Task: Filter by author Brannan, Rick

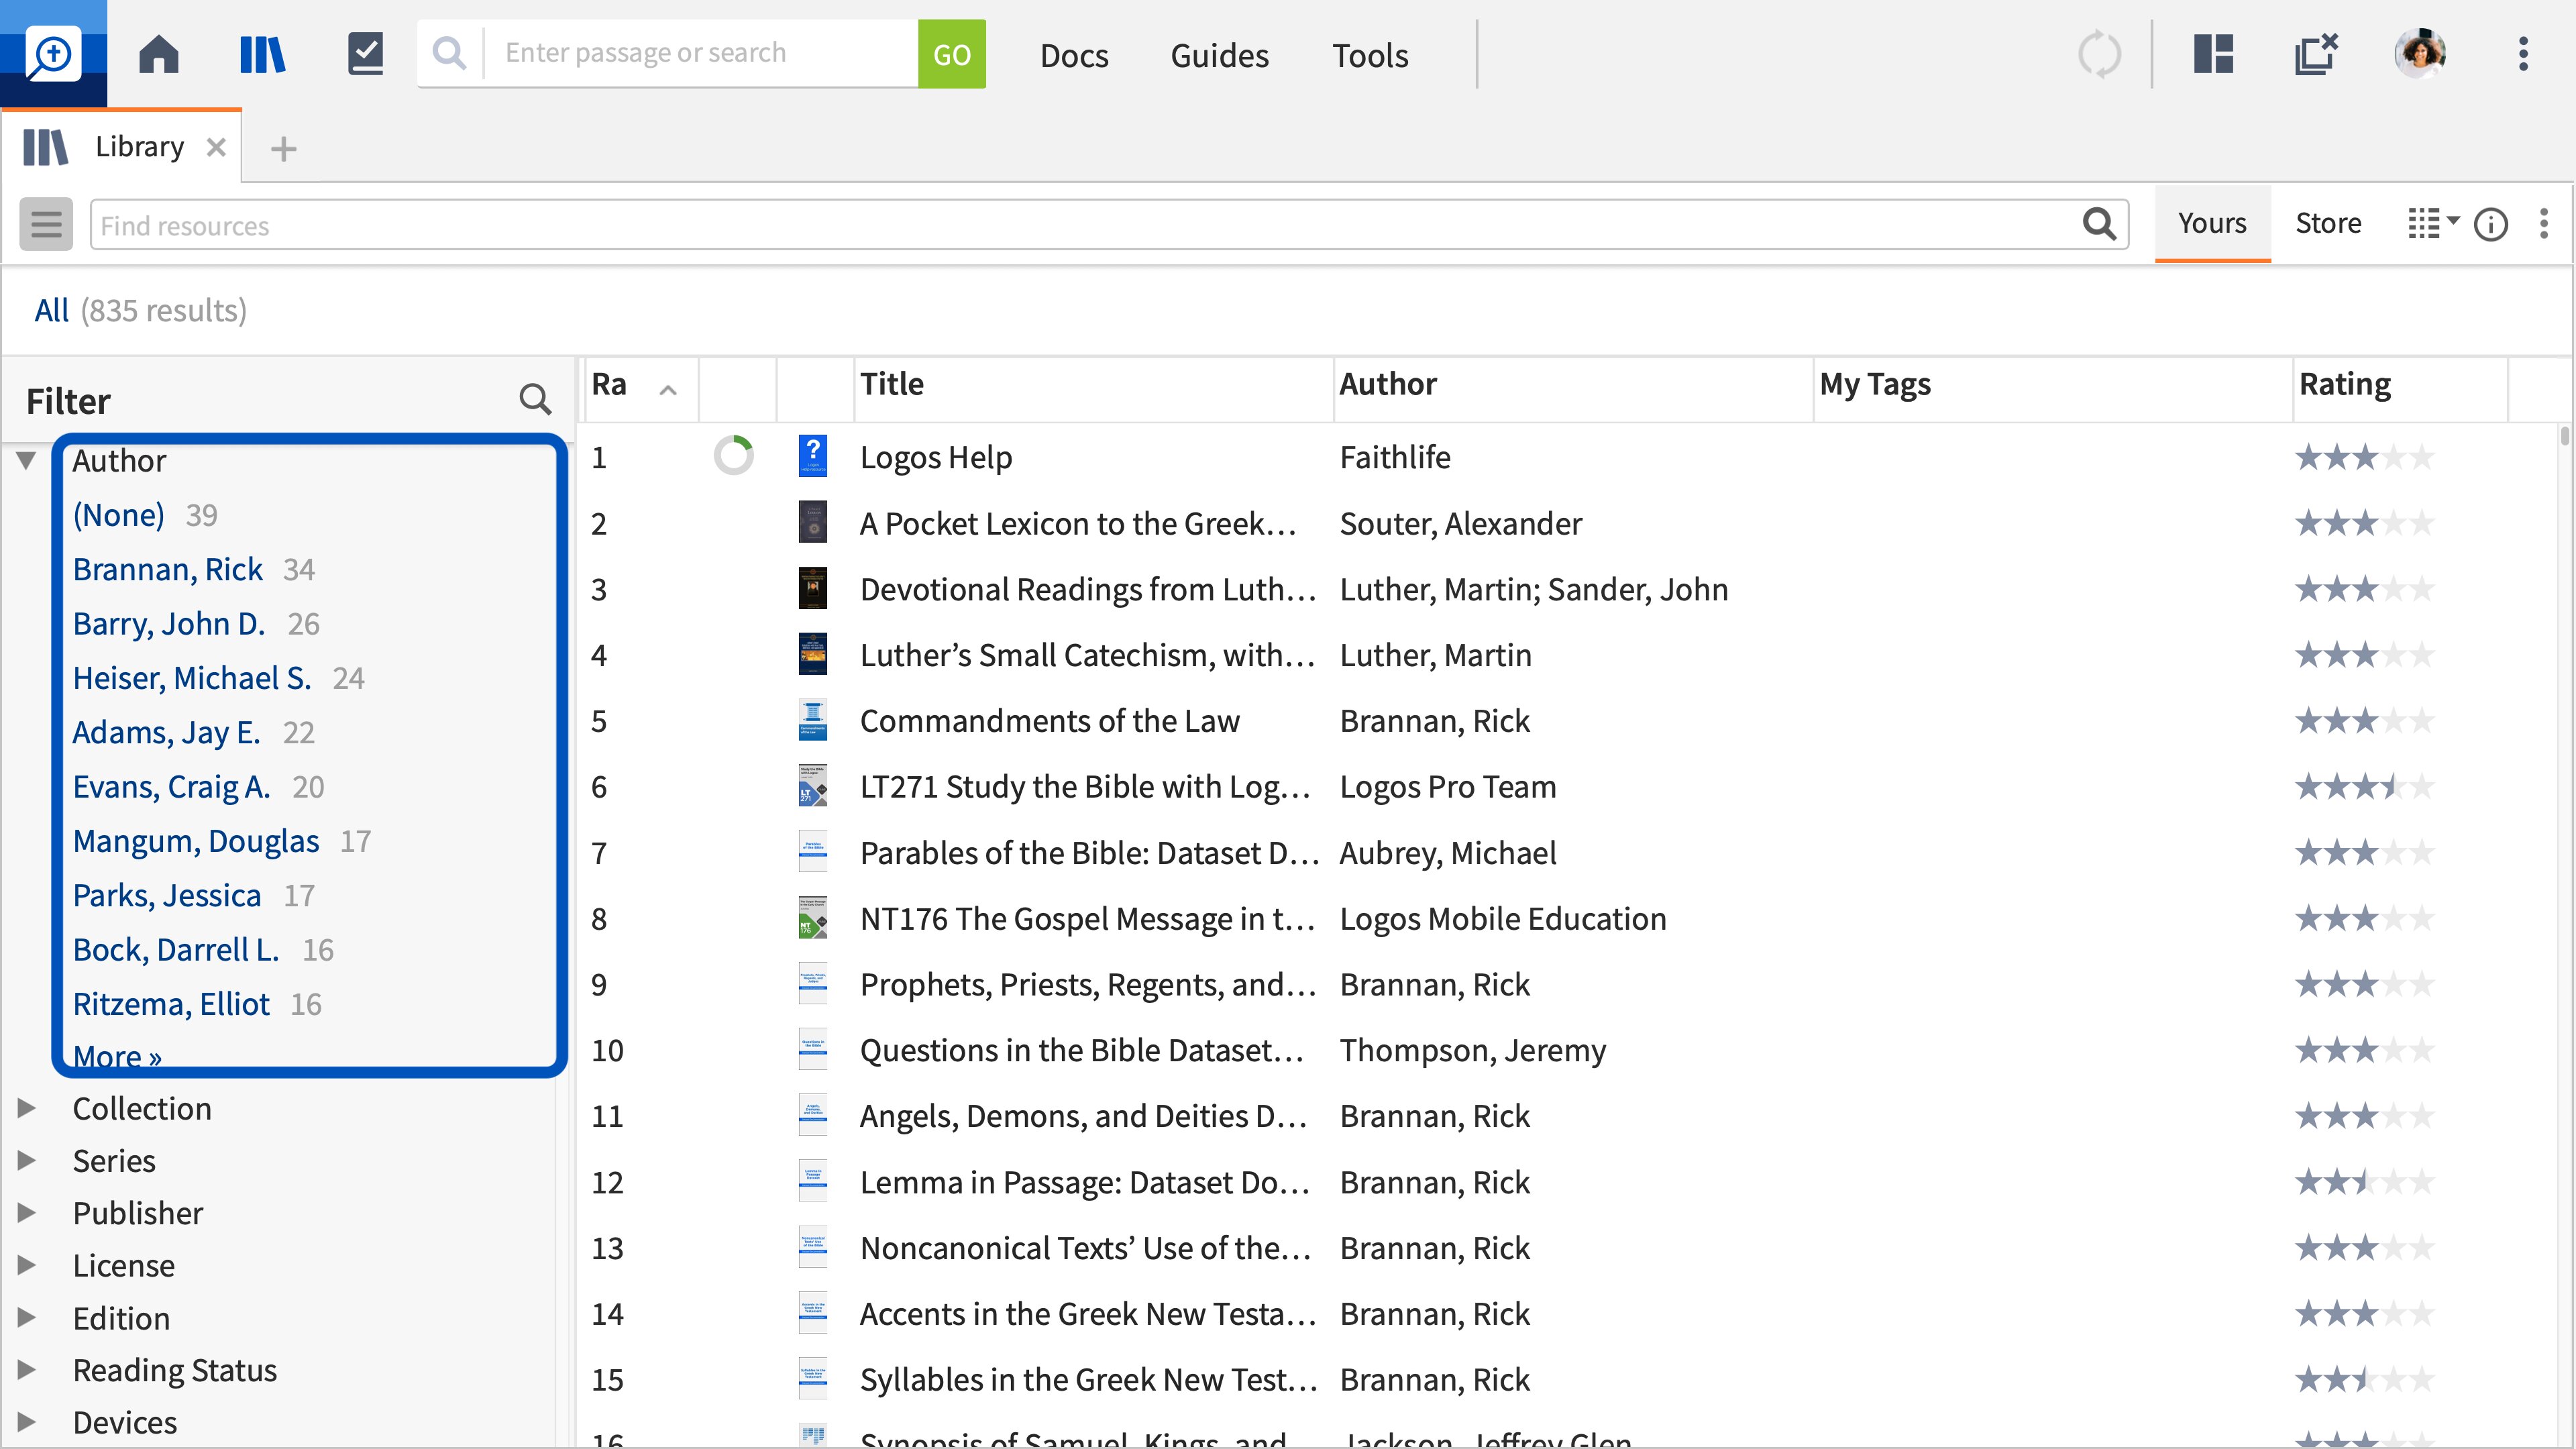Action: (167, 569)
